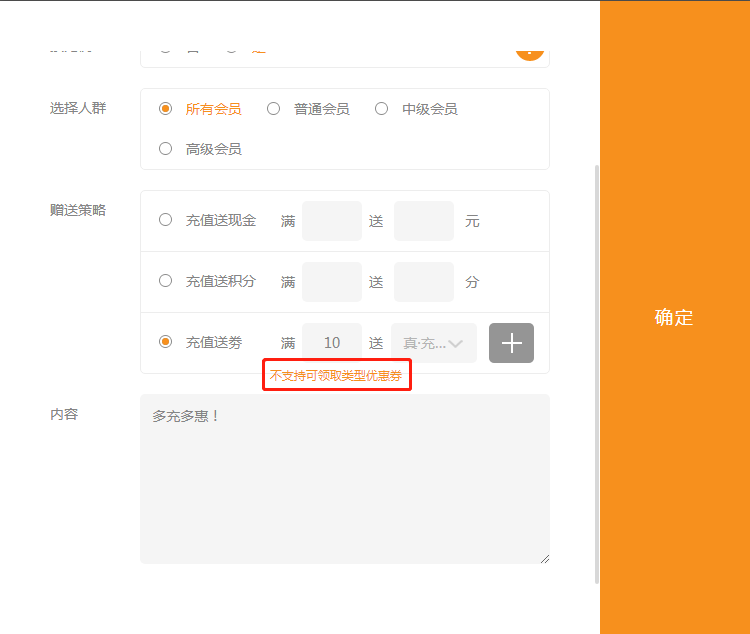Click into the 内容 text area

(x=344, y=478)
